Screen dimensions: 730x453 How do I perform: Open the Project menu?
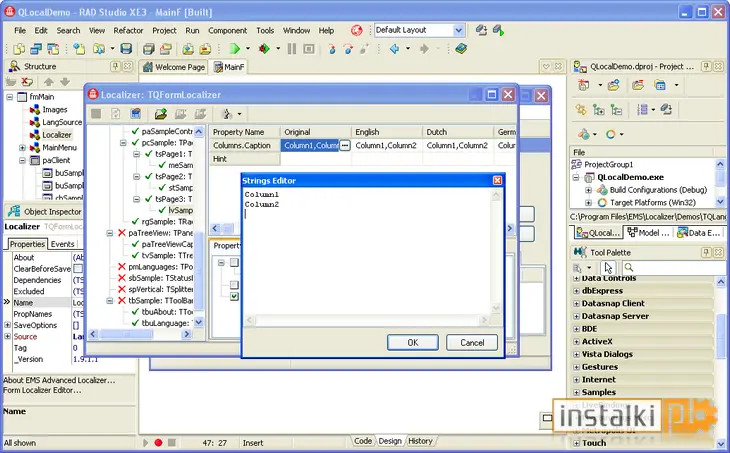pos(164,31)
